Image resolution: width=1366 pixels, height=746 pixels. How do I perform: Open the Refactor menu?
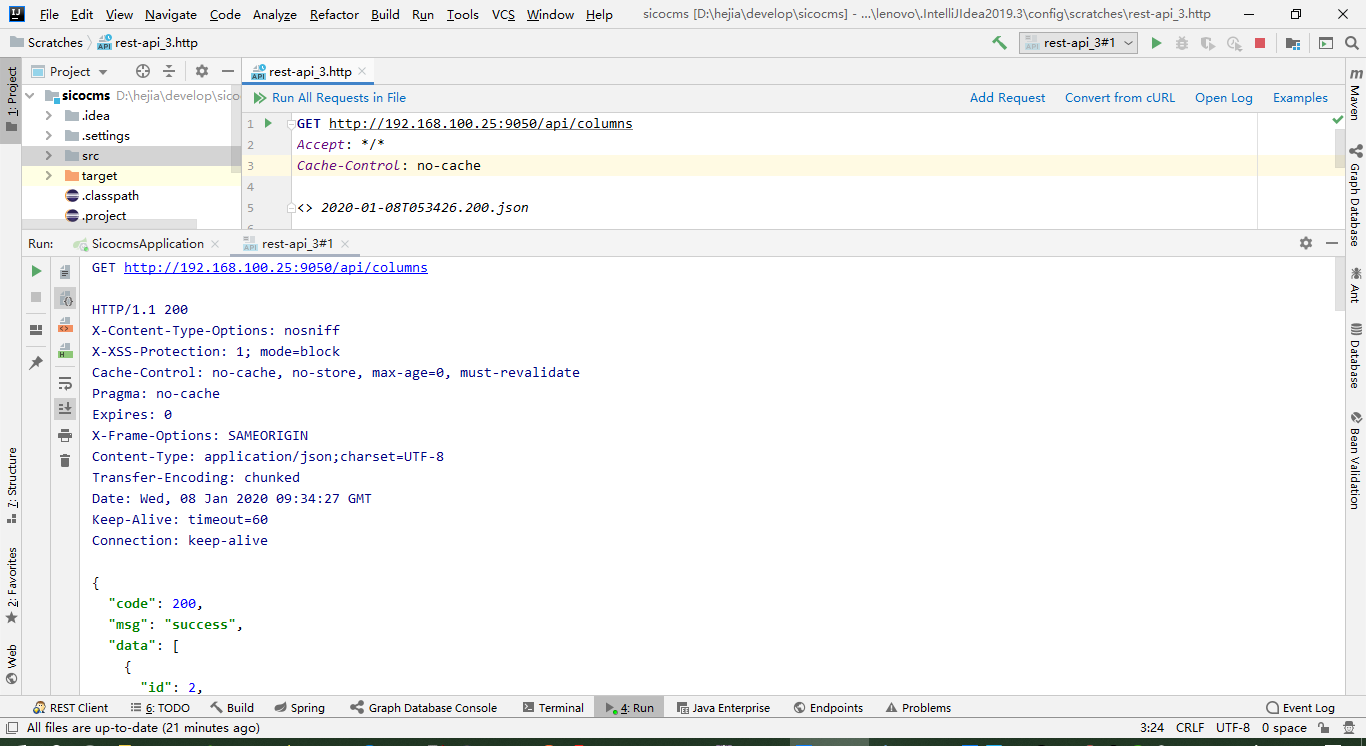(333, 14)
